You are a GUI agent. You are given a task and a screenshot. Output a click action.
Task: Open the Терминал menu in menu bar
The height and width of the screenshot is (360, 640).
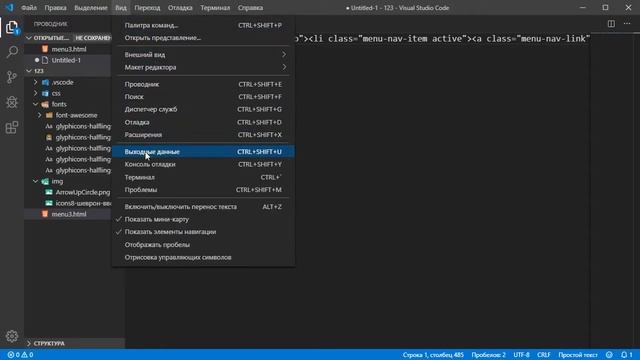215,8
